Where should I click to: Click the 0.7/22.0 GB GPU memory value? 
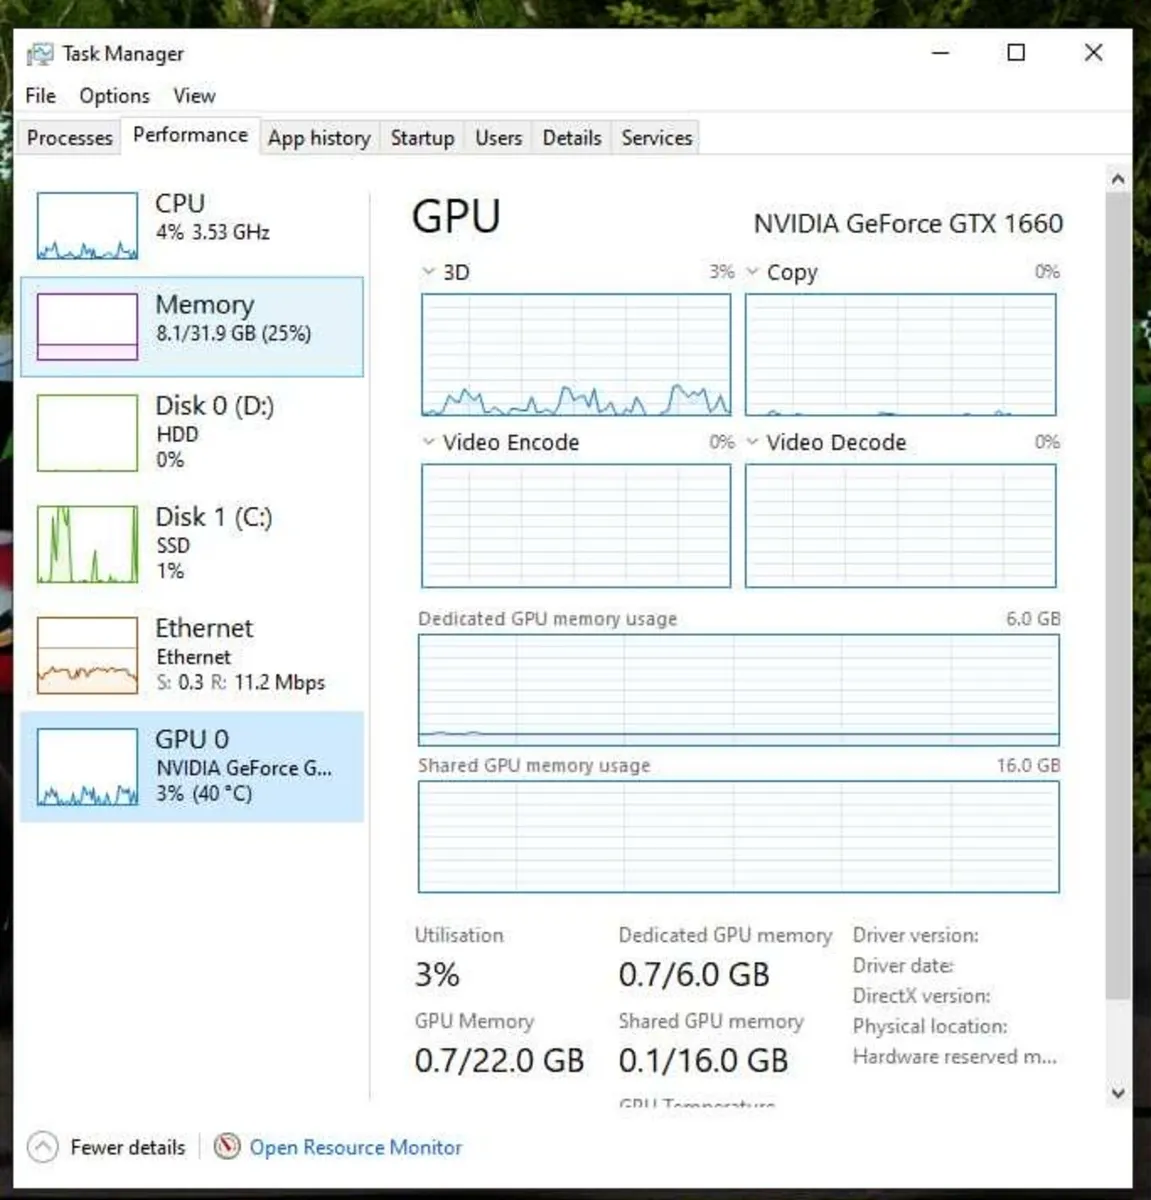point(499,1061)
